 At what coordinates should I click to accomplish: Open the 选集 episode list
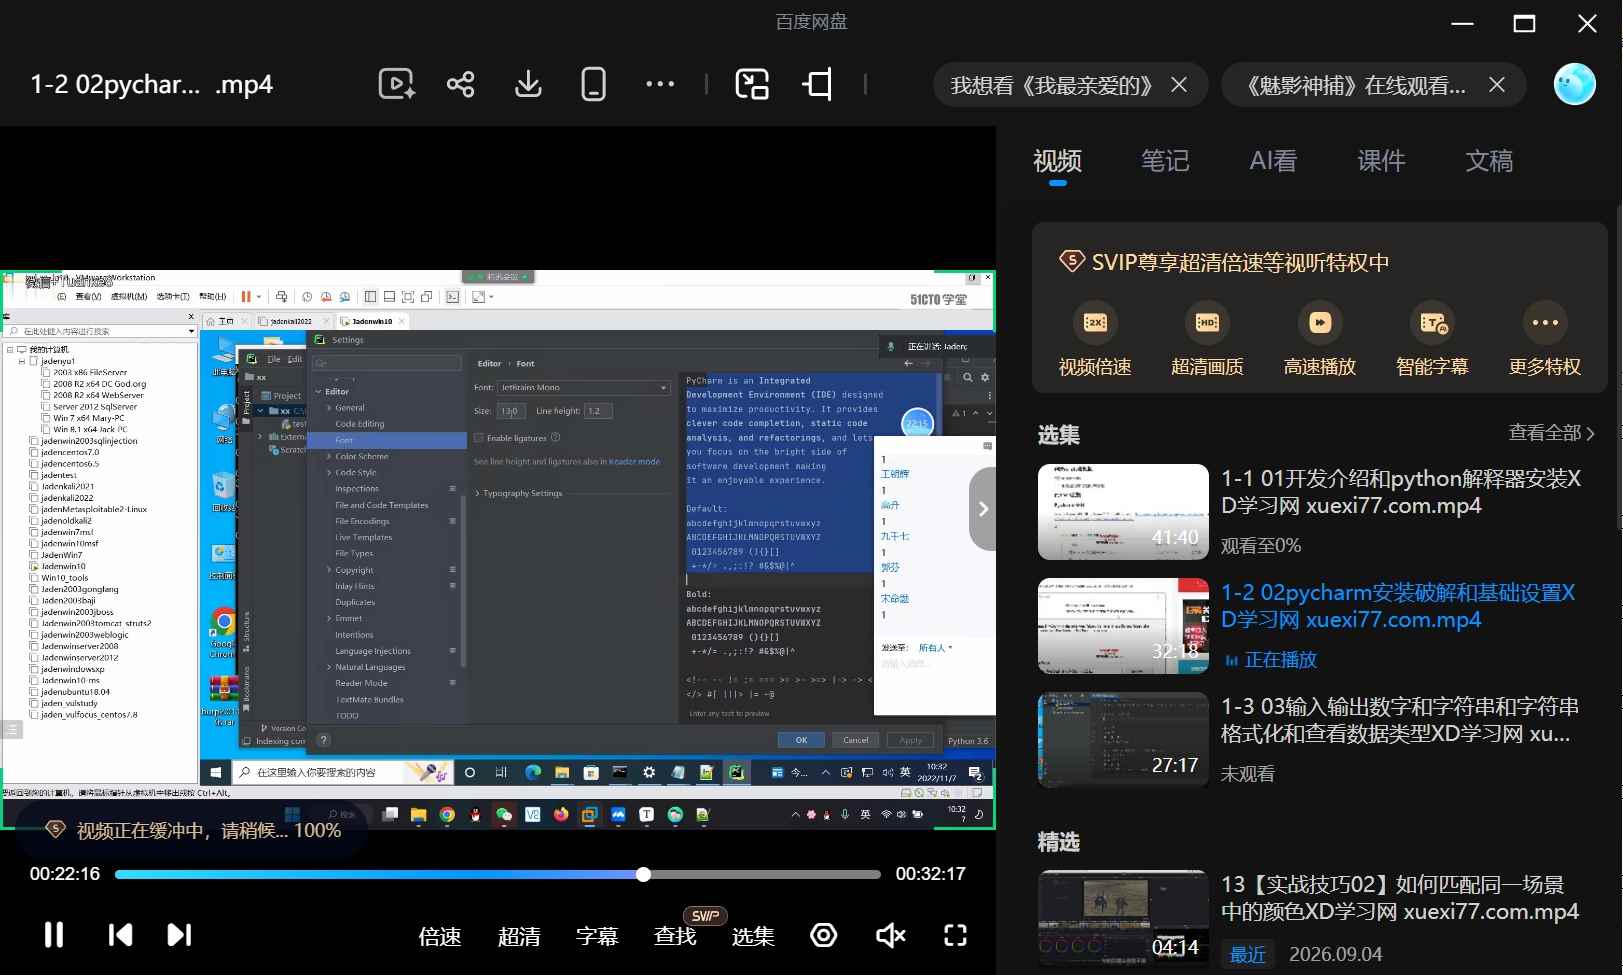pyautogui.click(x=753, y=936)
